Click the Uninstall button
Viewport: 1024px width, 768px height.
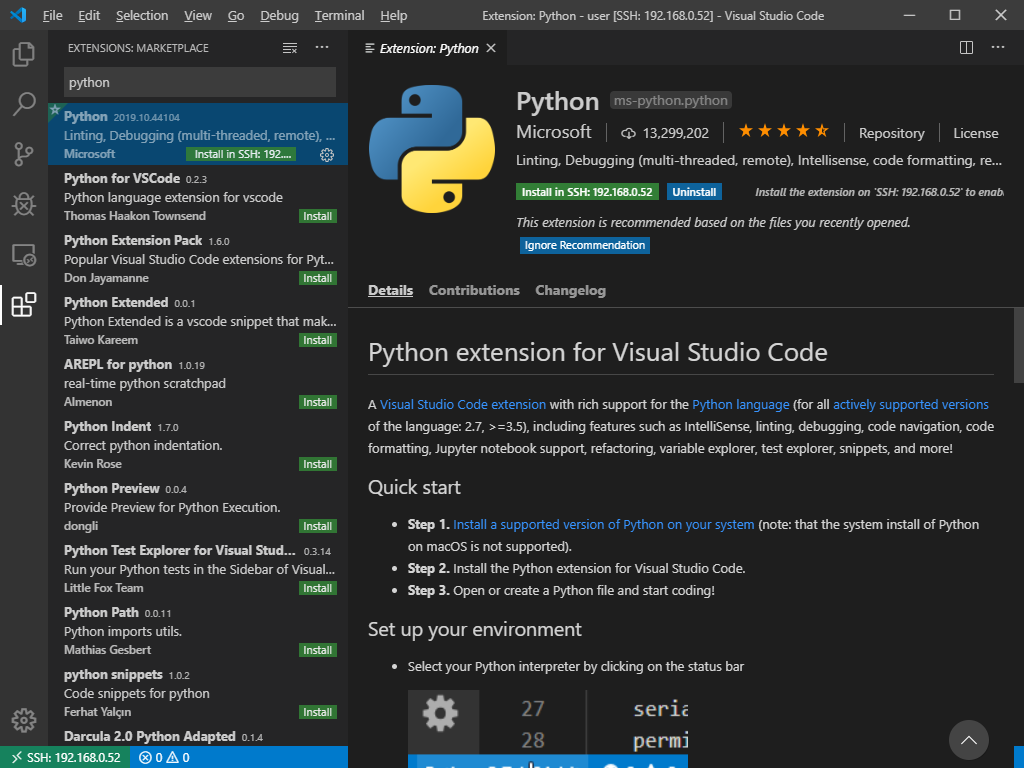[694, 192]
